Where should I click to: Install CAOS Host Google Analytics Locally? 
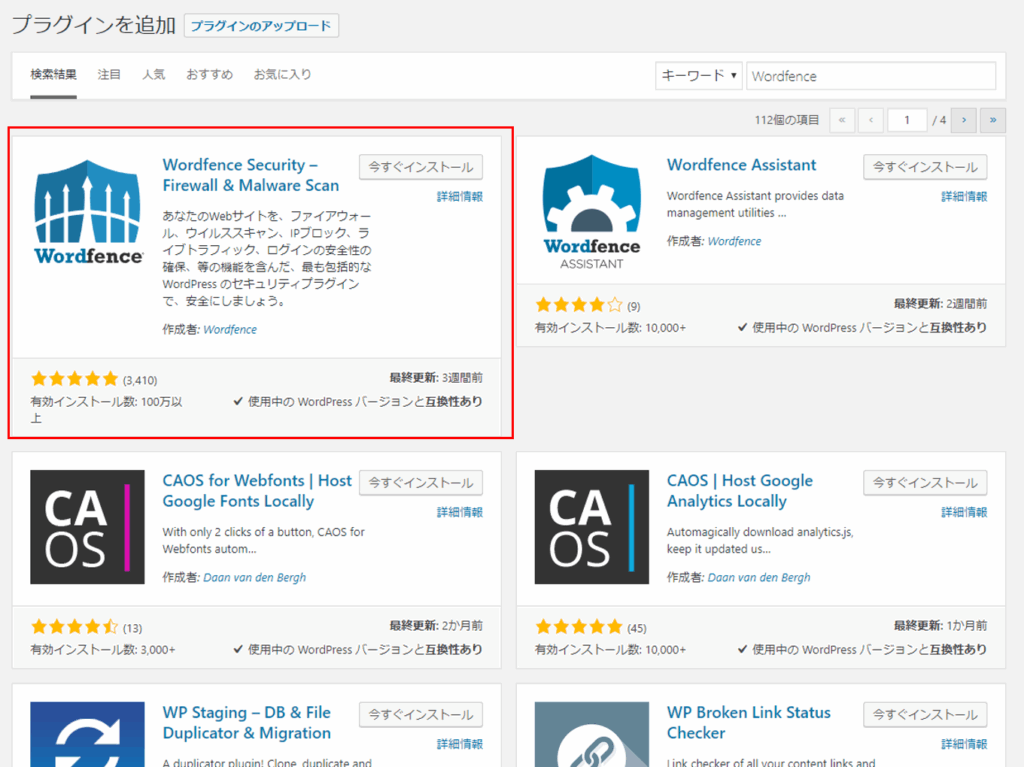tap(925, 483)
